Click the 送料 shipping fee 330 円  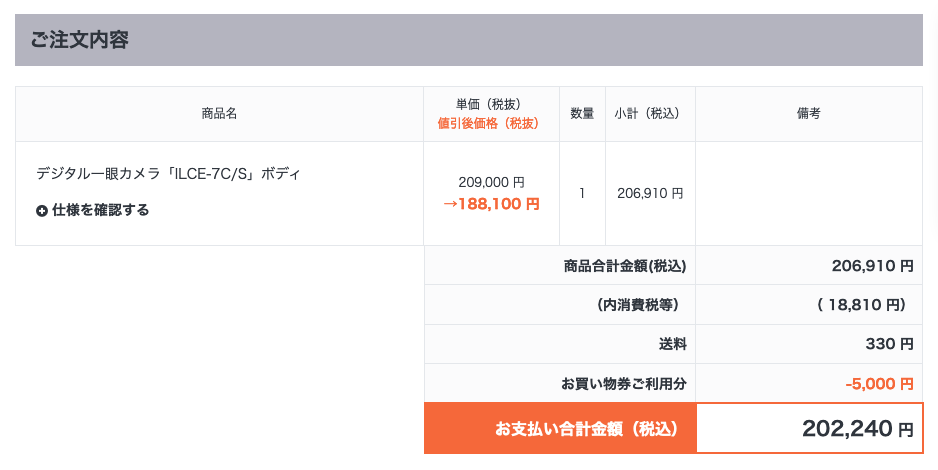[889, 344]
